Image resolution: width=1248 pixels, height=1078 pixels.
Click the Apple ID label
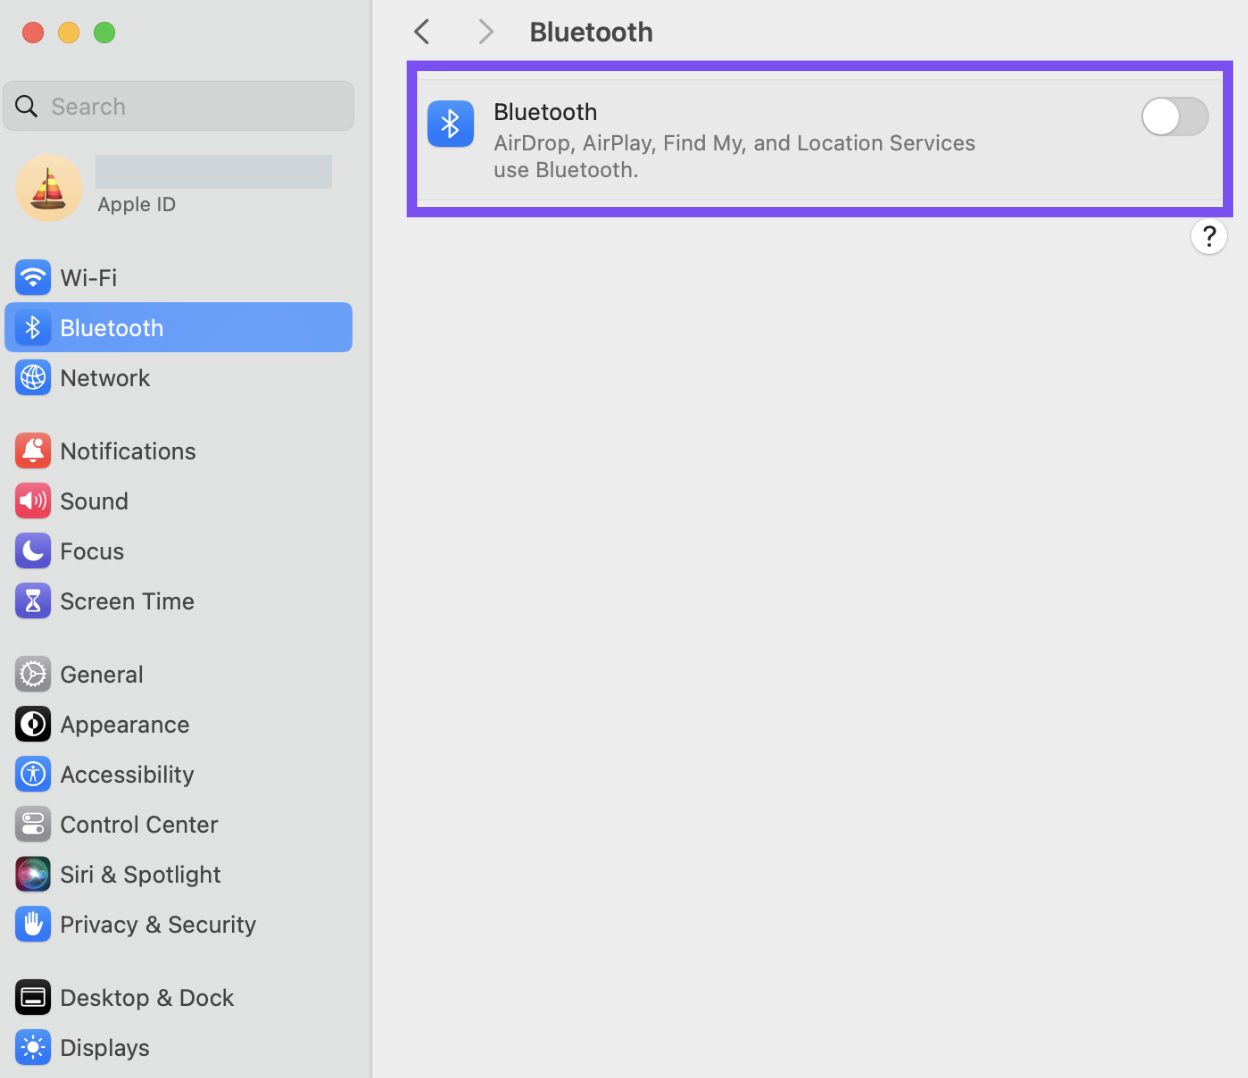point(137,204)
